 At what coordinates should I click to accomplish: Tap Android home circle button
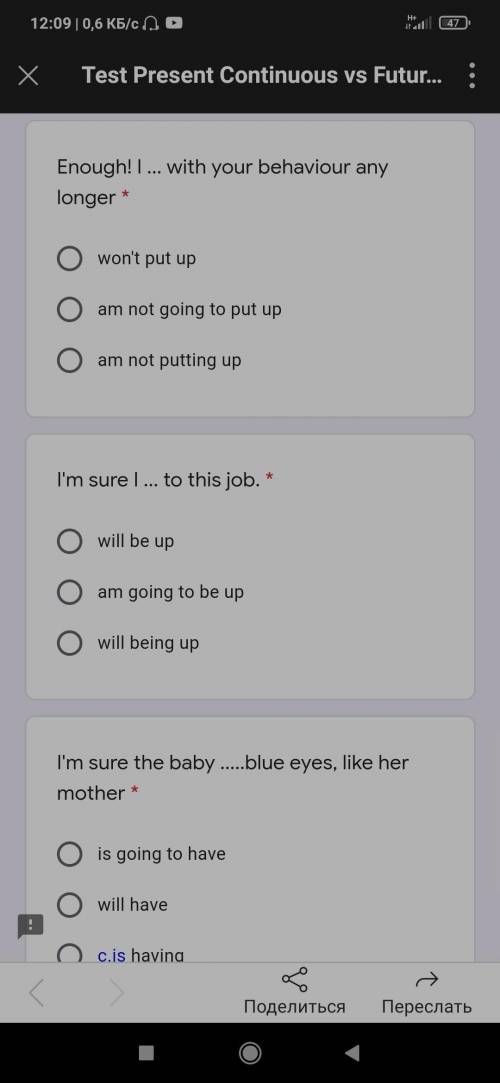click(250, 1053)
